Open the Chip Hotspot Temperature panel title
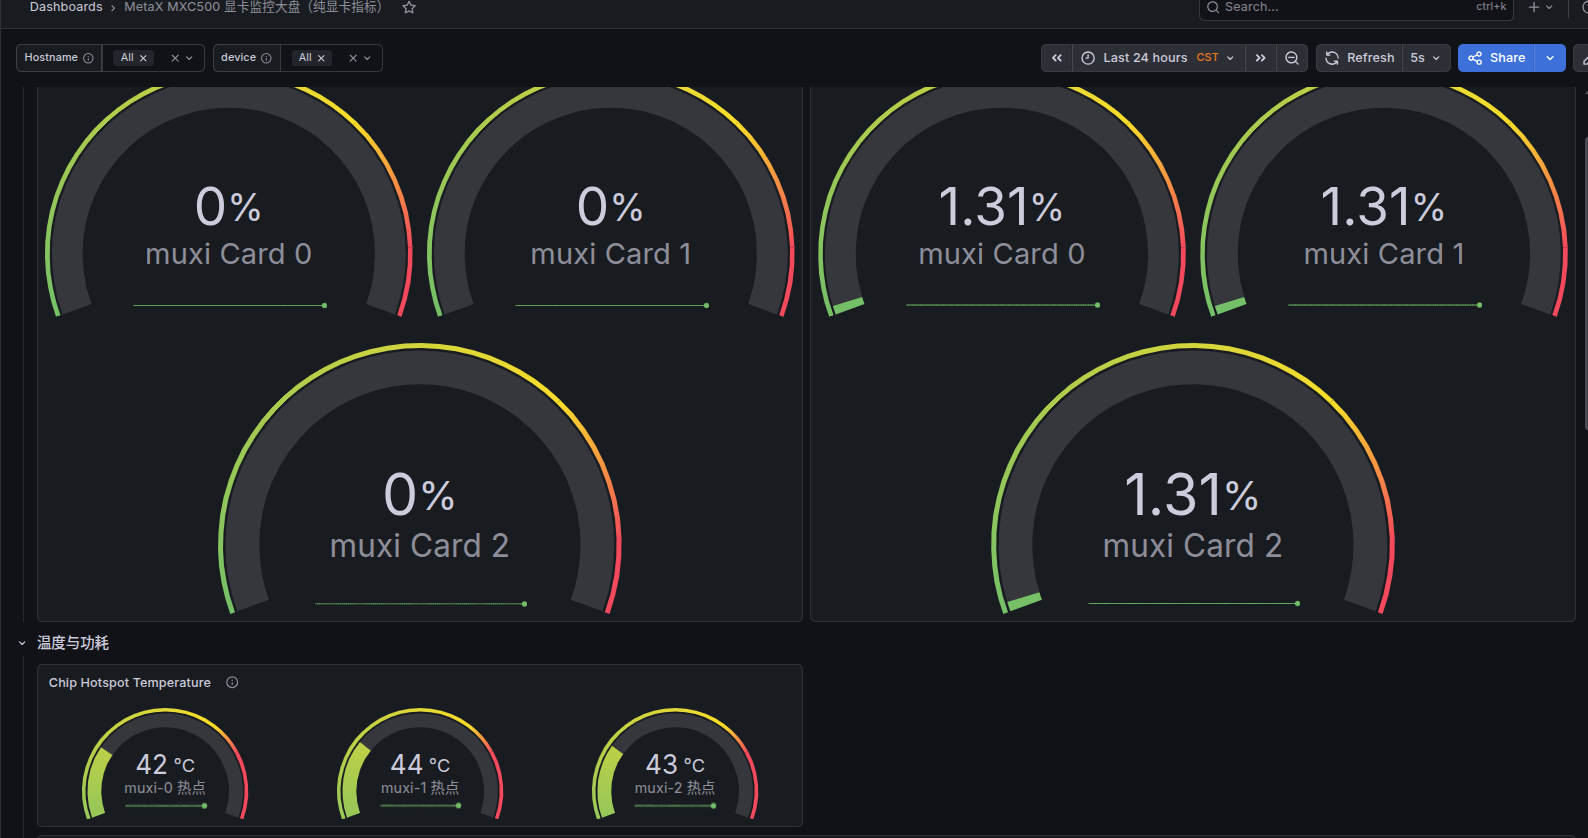 [x=130, y=683]
